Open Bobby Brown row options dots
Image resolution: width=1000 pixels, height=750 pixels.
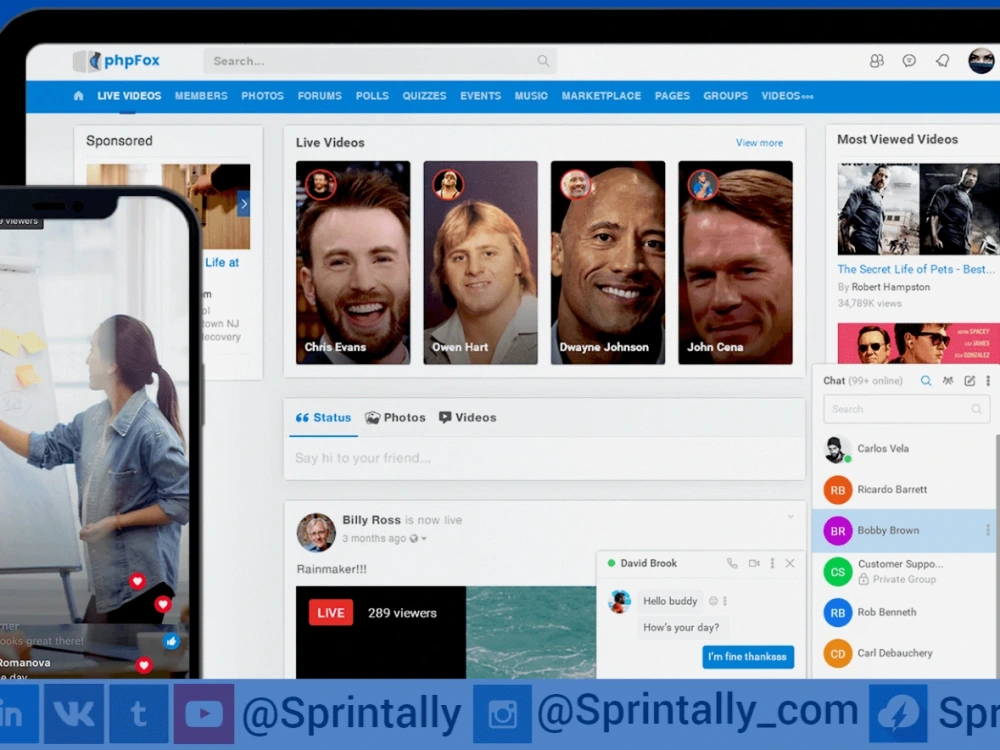point(988,530)
